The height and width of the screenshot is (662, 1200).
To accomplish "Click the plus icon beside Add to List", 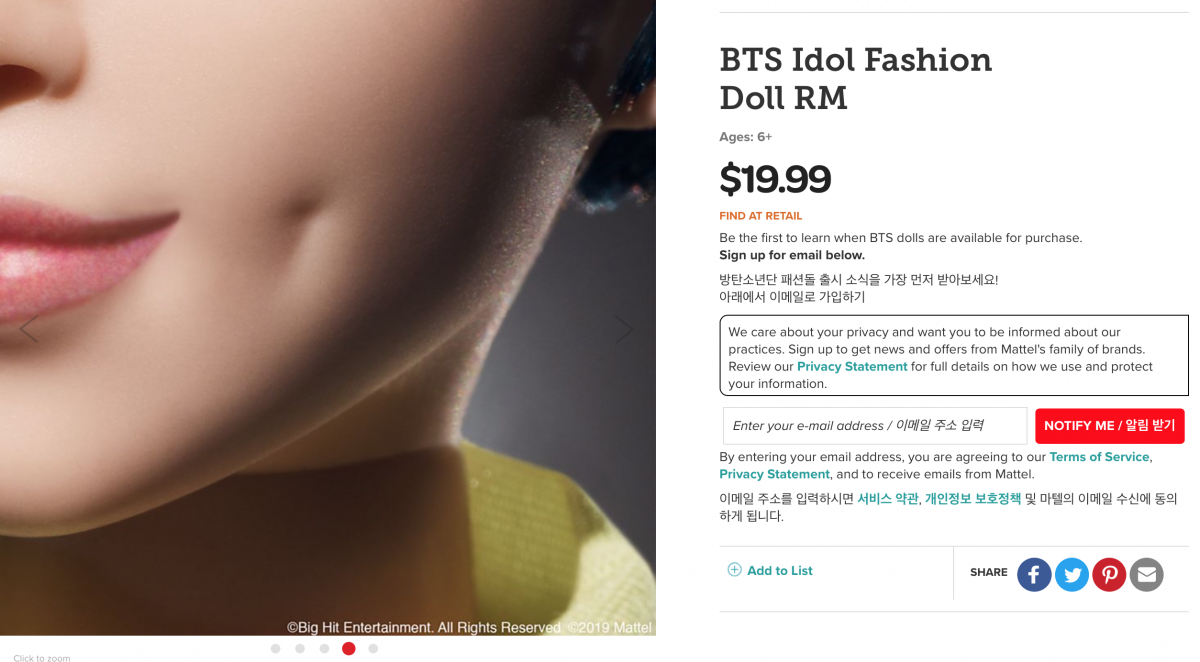I will tap(734, 570).
